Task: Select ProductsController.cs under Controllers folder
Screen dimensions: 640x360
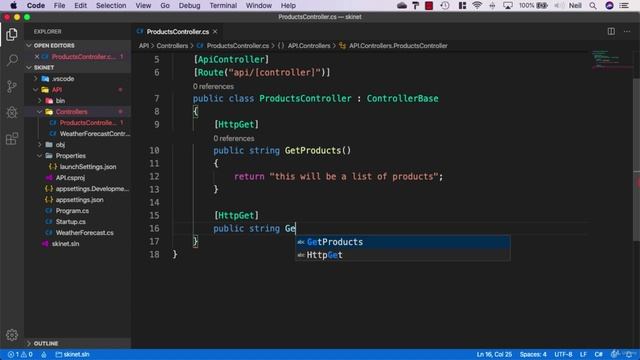Action: (x=88, y=122)
